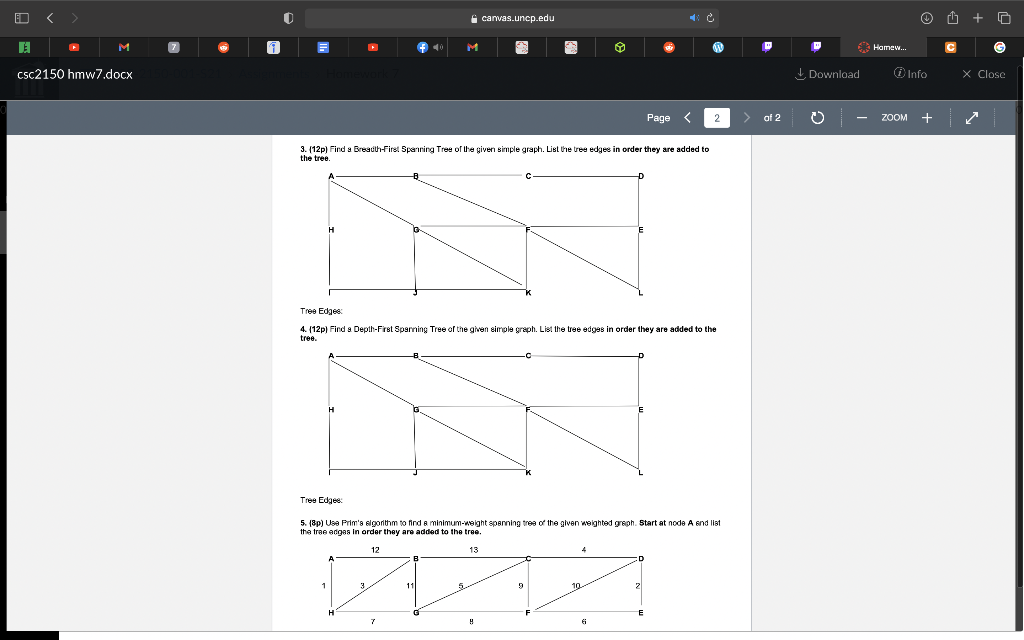Open the Facebook favorite

(x=420, y=47)
